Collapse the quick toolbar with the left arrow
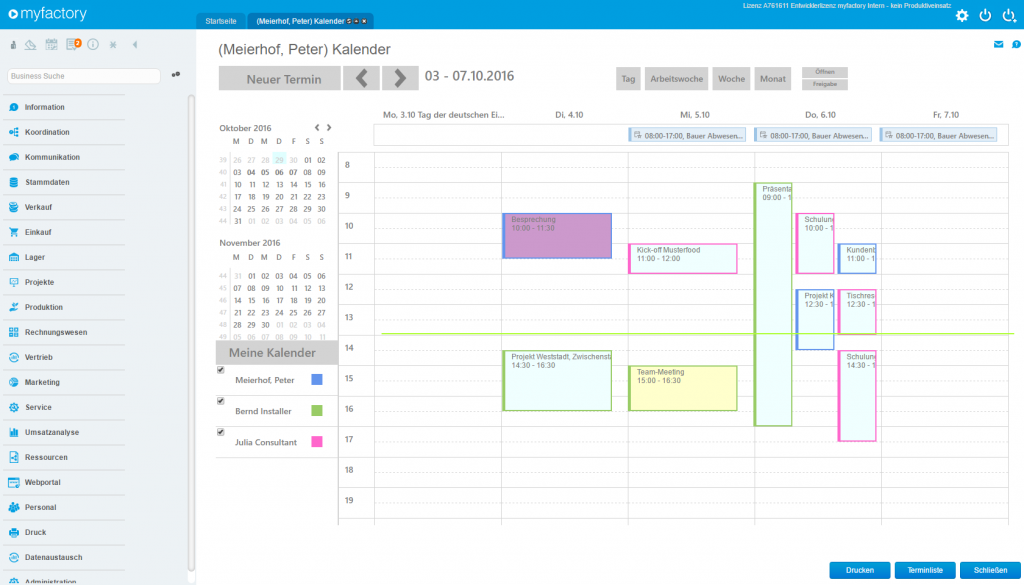Screen dimensions: 1024x585 [134, 44]
